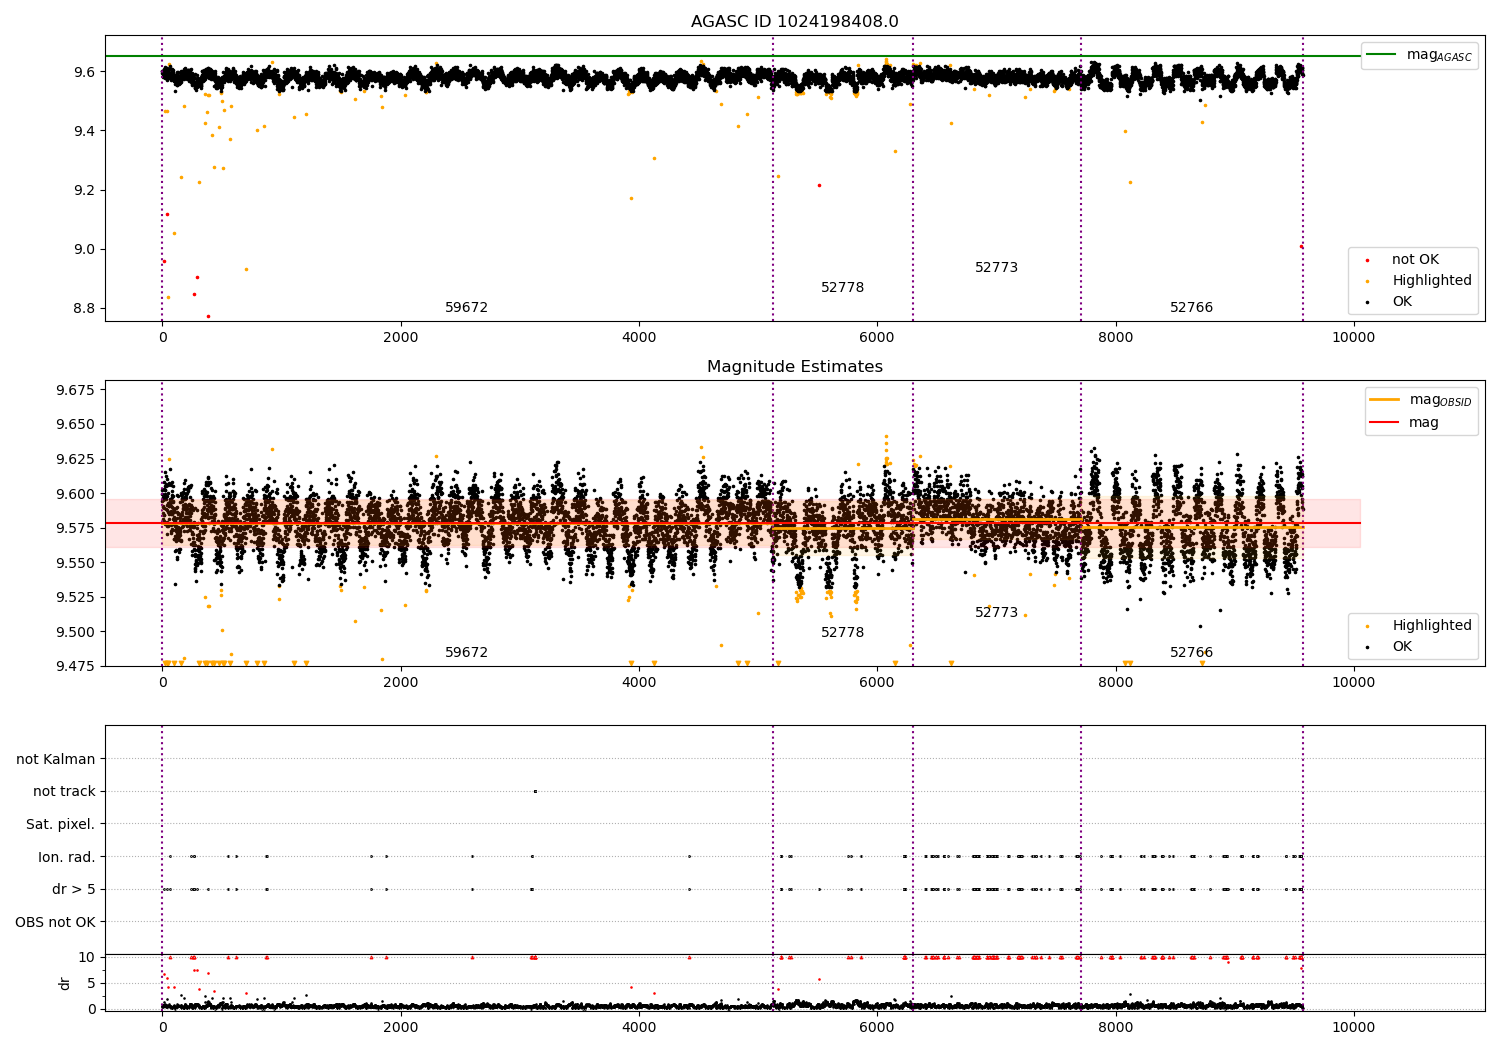
Task: Click y-axis tick 9.575 in middle panel
Action: [76, 528]
